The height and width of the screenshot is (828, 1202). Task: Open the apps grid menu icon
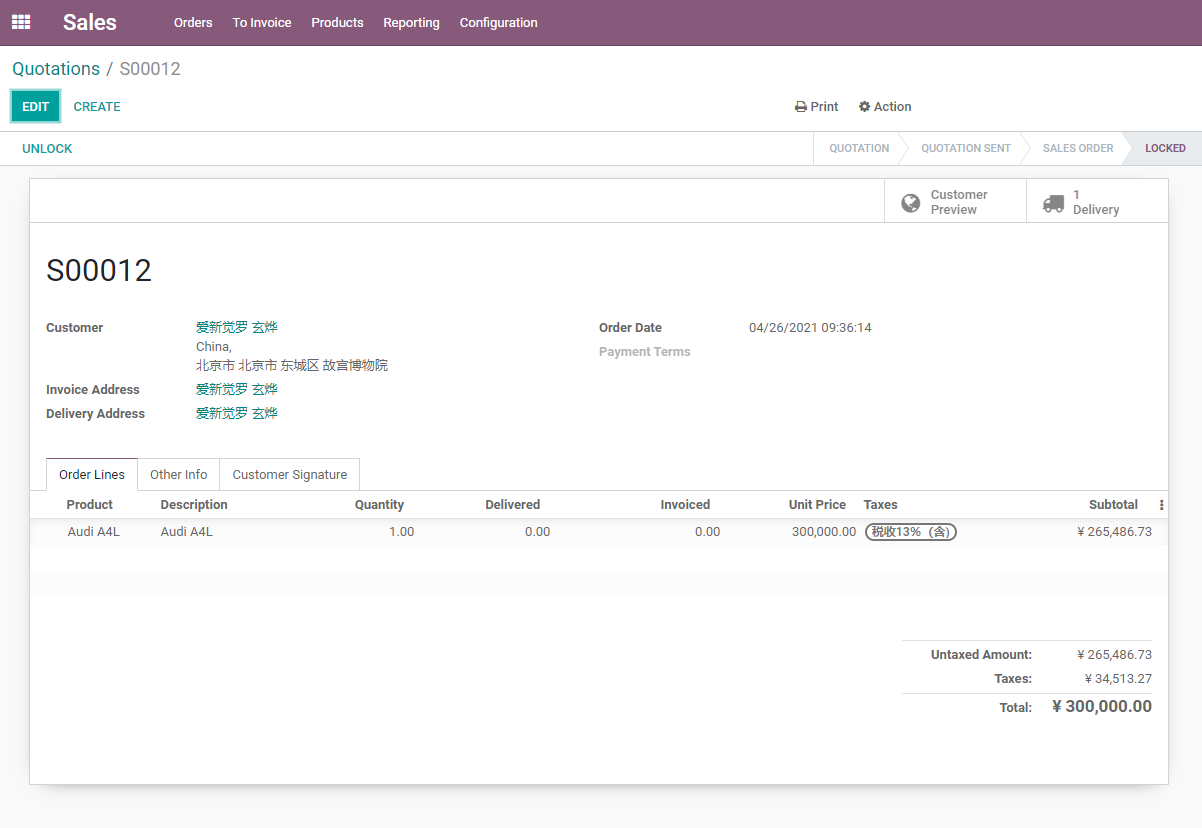point(21,22)
